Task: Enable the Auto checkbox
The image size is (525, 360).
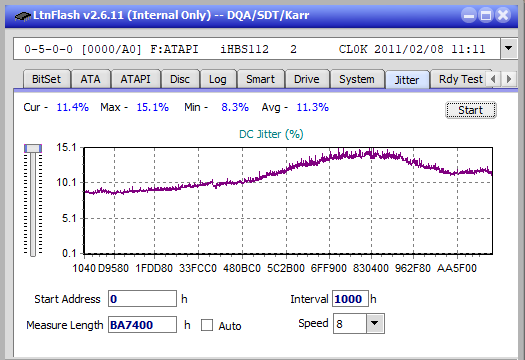Action: tap(207, 325)
